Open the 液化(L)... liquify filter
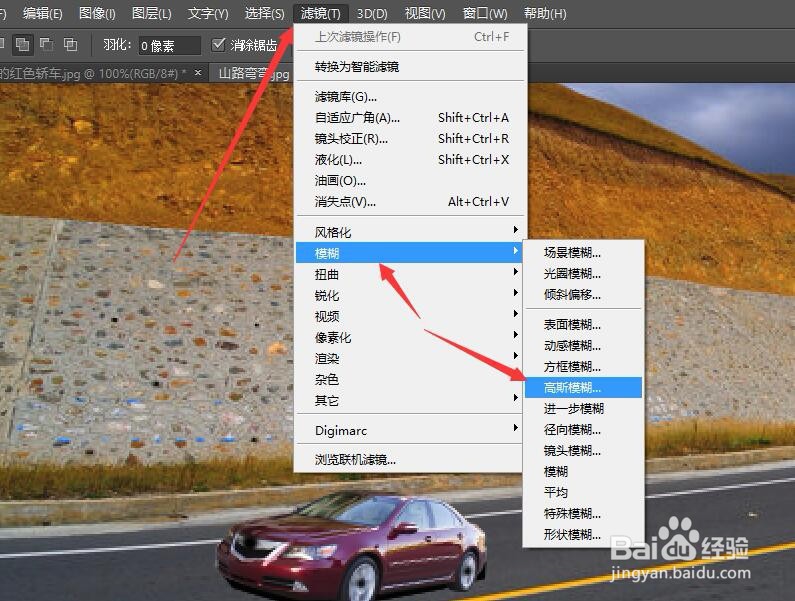This screenshot has width=795, height=601. 410,160
